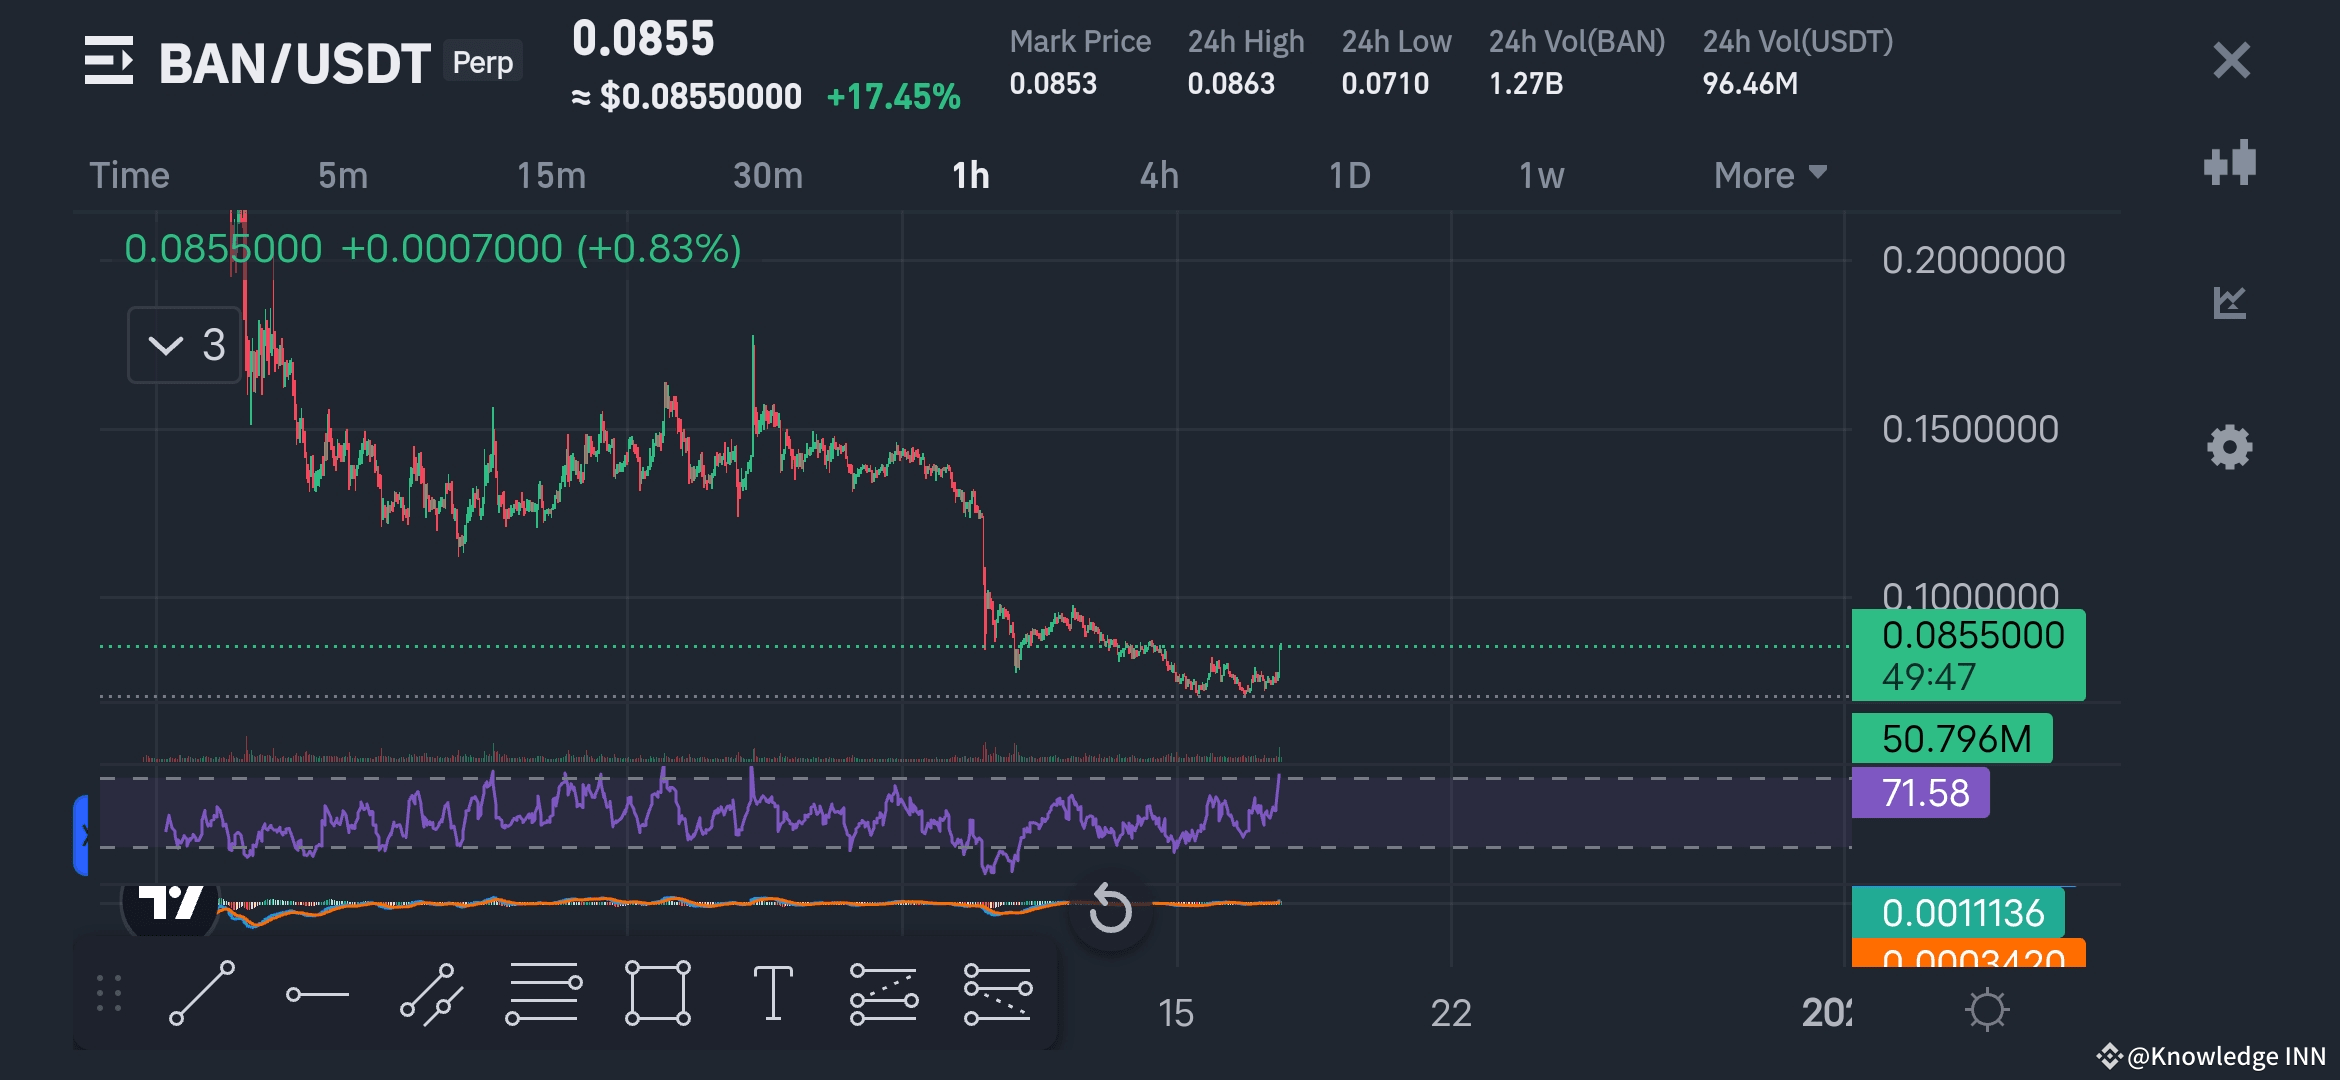The width and height of the screenshot is (2340, 1080).
Task: Select the rectangle shape drawing tool
Action: click(x=657, y=993)
